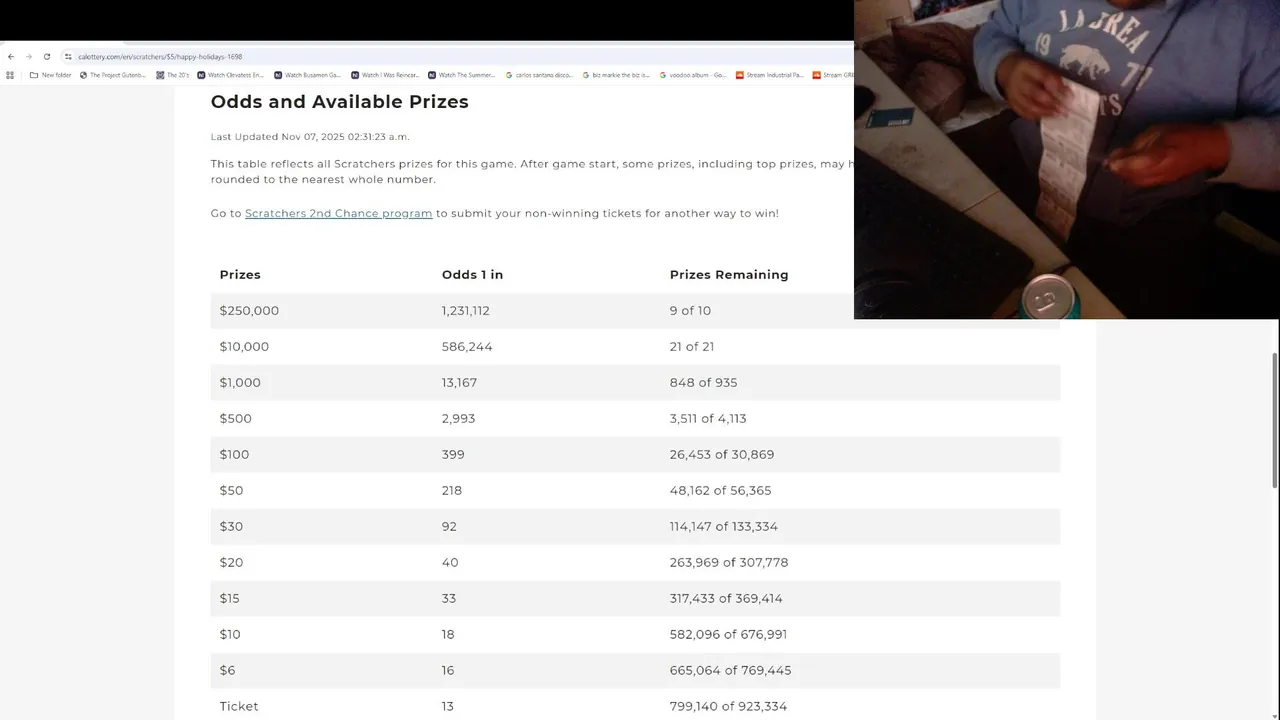The image size is (1280, 720).
Task: Open The Project Gutenberg bookmark
Action: (113, 75)
